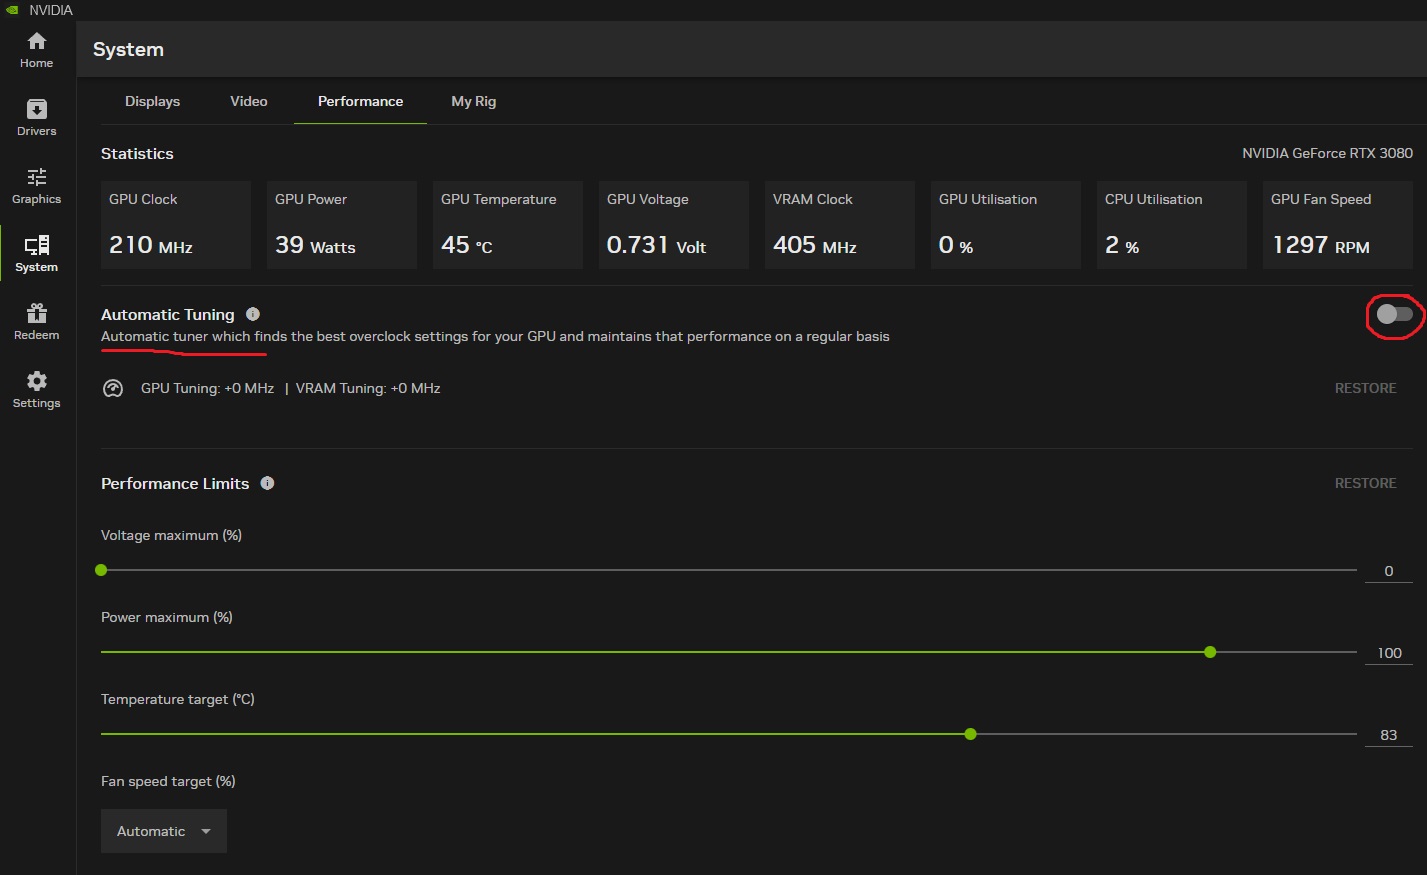
Task: Open the Fan speed target Automatic dropdown
Action: [164, 831]
